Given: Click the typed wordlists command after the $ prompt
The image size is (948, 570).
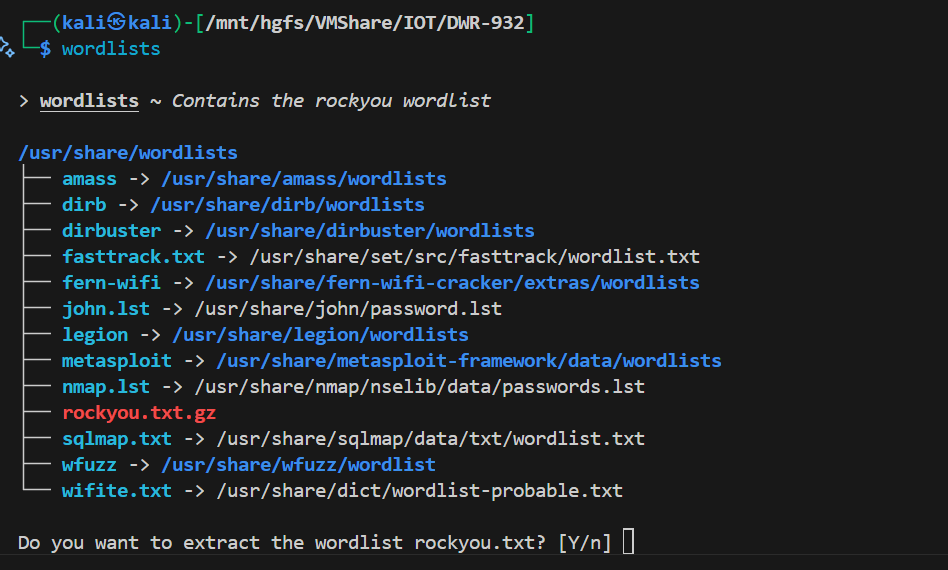Looking at the screenshot, I should (111, 49).
